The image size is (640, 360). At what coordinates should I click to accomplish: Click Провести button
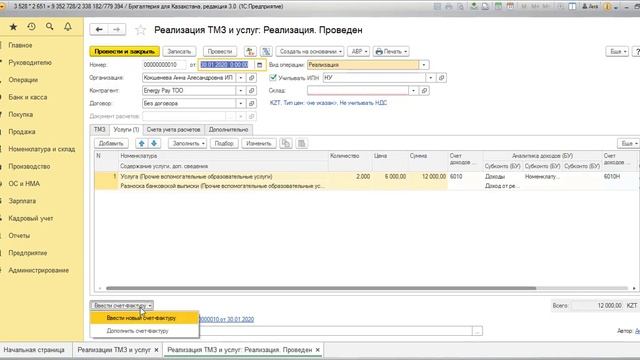220,51
